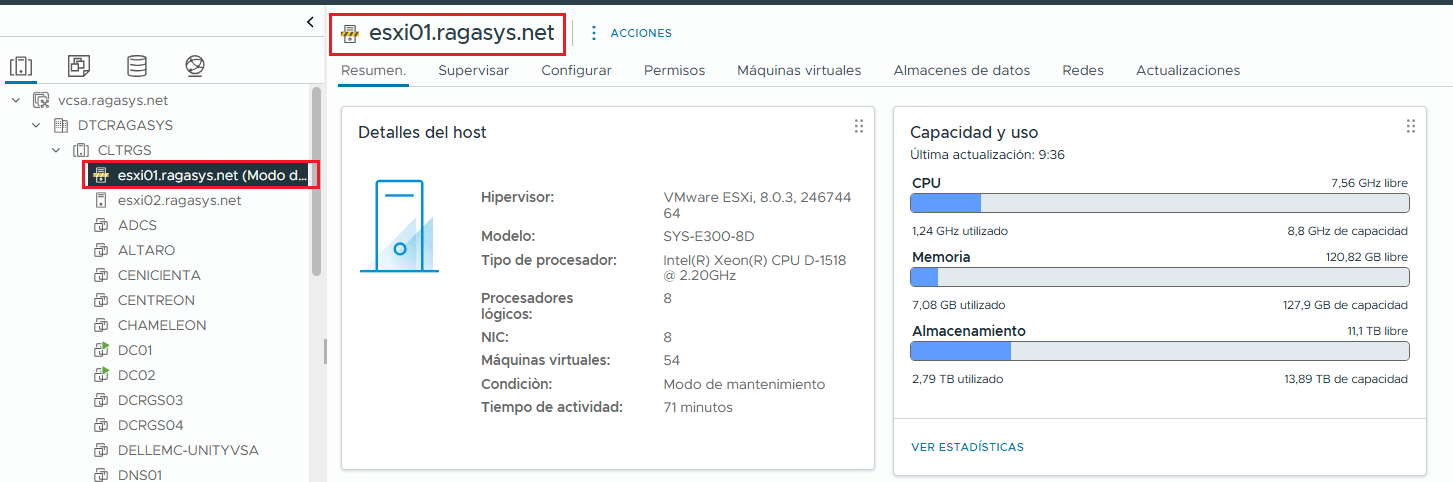
Task: Switch to the Resumen tab
Action: click(374, 70)
